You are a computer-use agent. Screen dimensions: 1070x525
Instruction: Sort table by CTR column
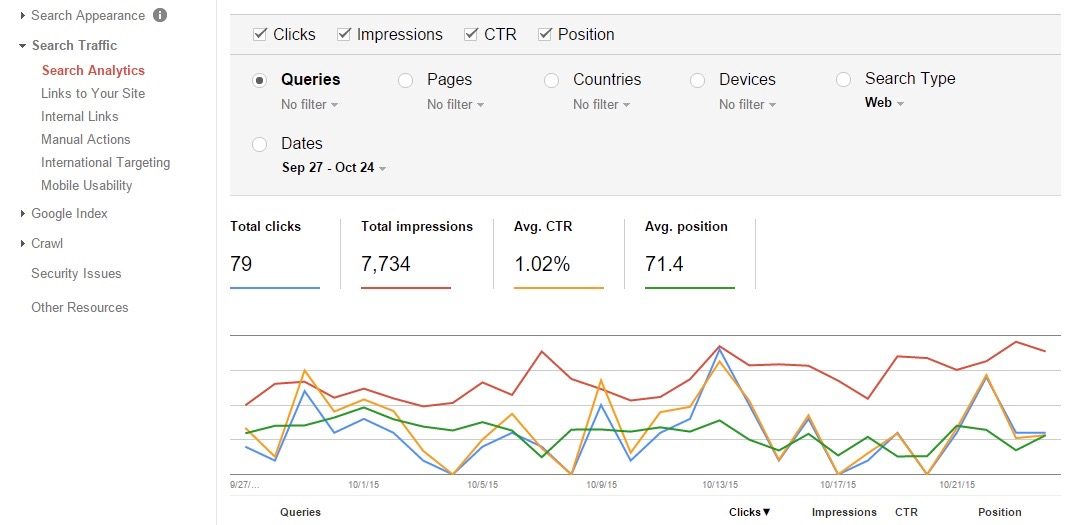coord(906,512)
